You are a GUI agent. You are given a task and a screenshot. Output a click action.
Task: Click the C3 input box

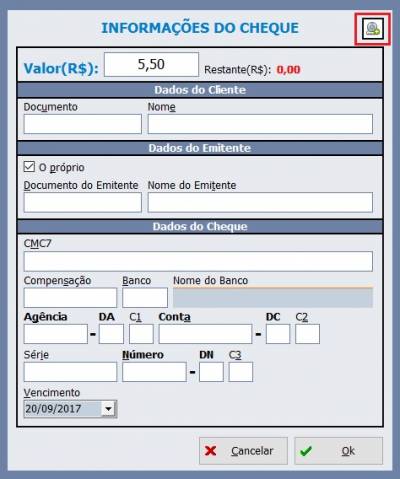coord(241,372)
